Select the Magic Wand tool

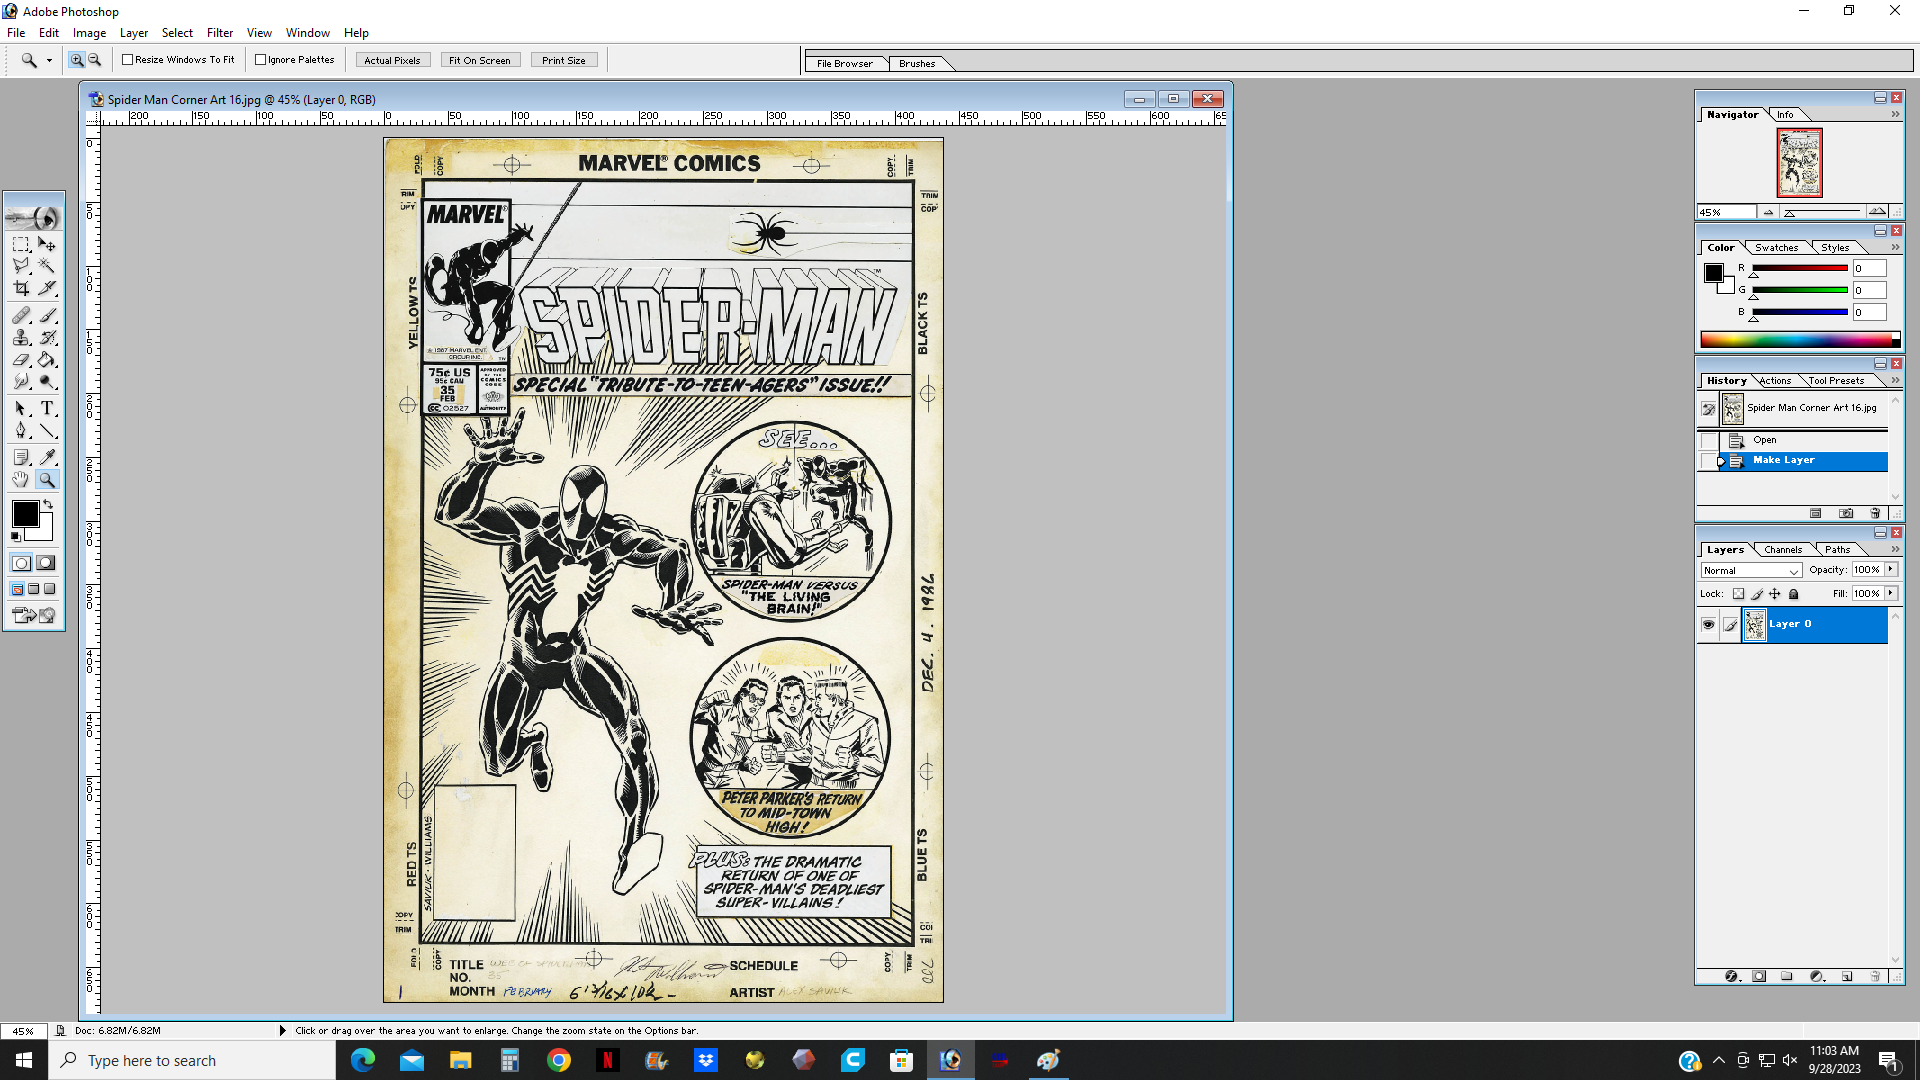tap(47, 266)
